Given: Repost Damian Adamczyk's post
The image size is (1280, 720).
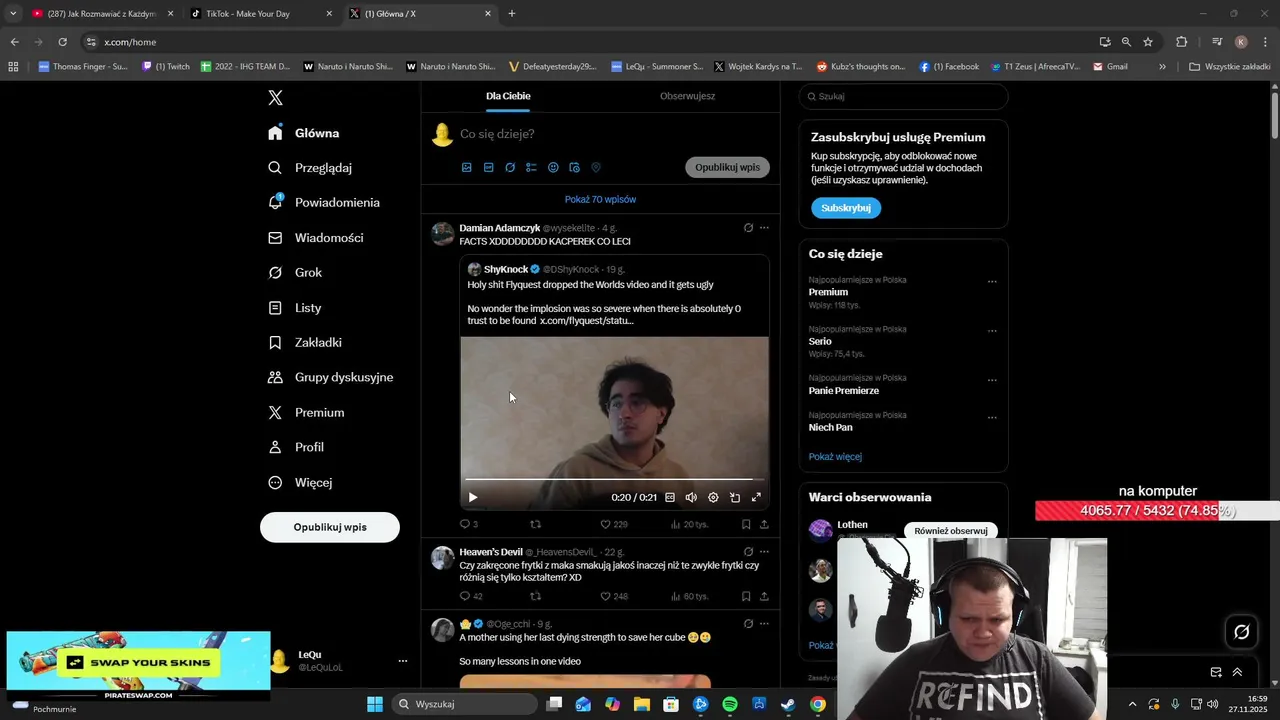Looking at the screenshot, I should [x=535, y=524].
